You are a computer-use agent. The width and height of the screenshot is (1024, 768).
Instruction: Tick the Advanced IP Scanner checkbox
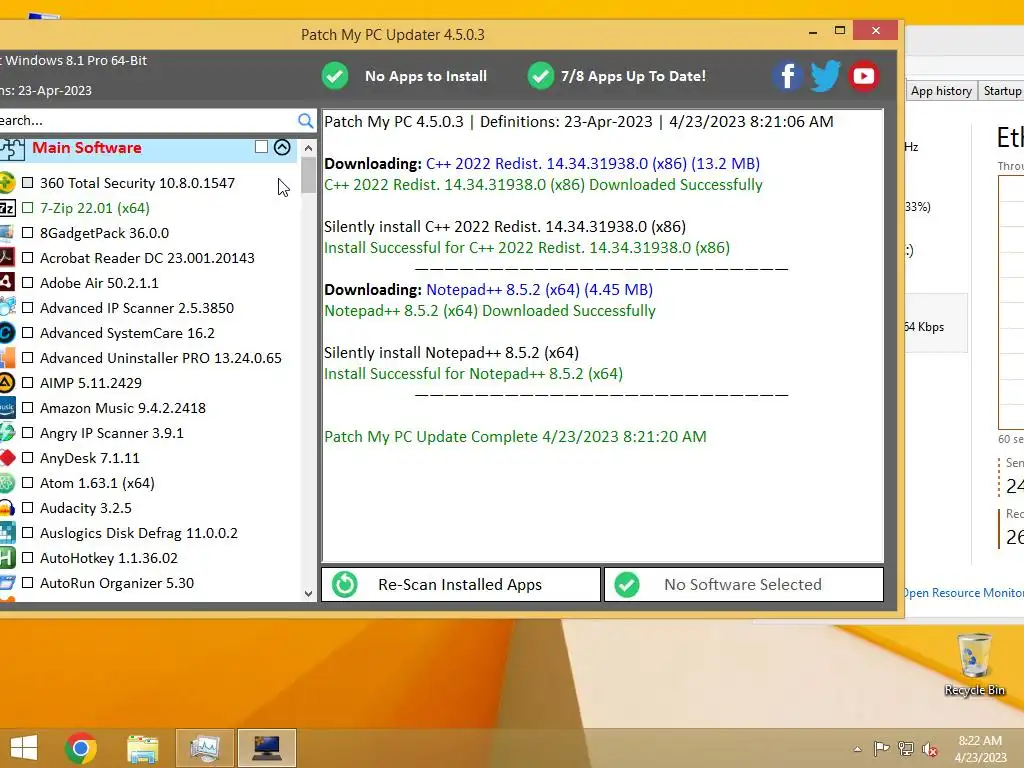(27, 308)
